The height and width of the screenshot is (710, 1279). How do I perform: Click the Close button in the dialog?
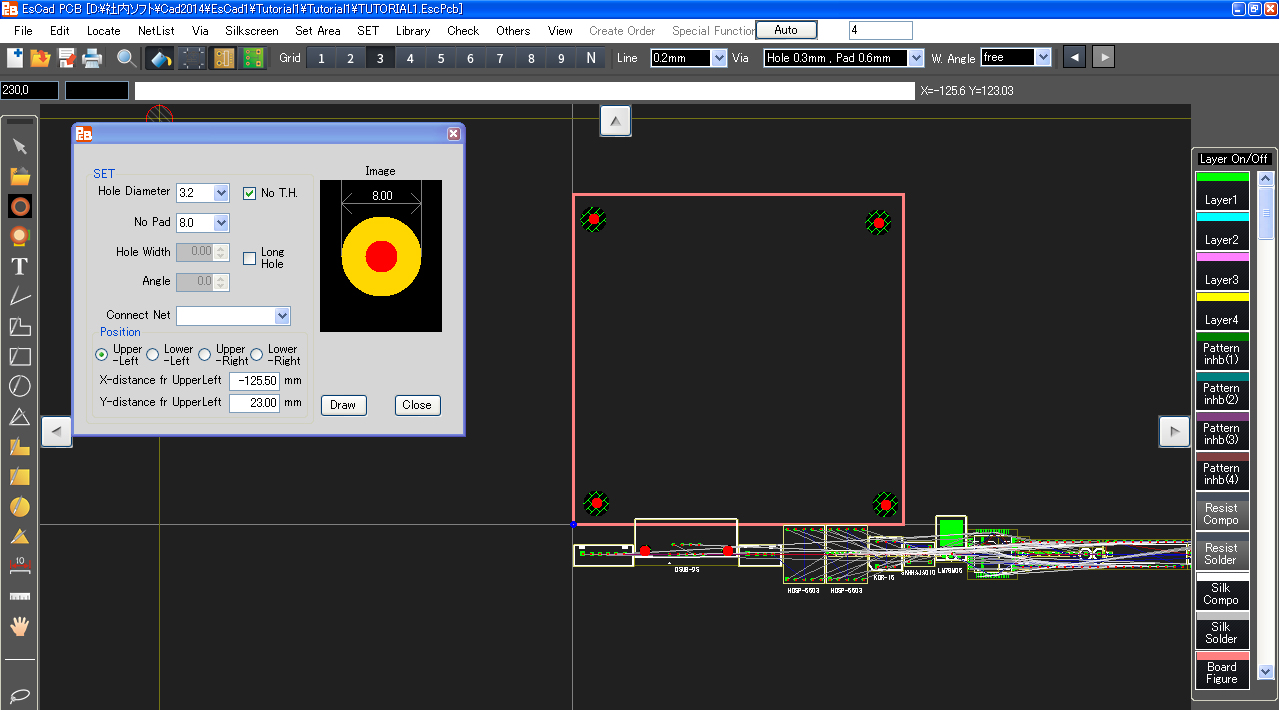tap(417, 405)
